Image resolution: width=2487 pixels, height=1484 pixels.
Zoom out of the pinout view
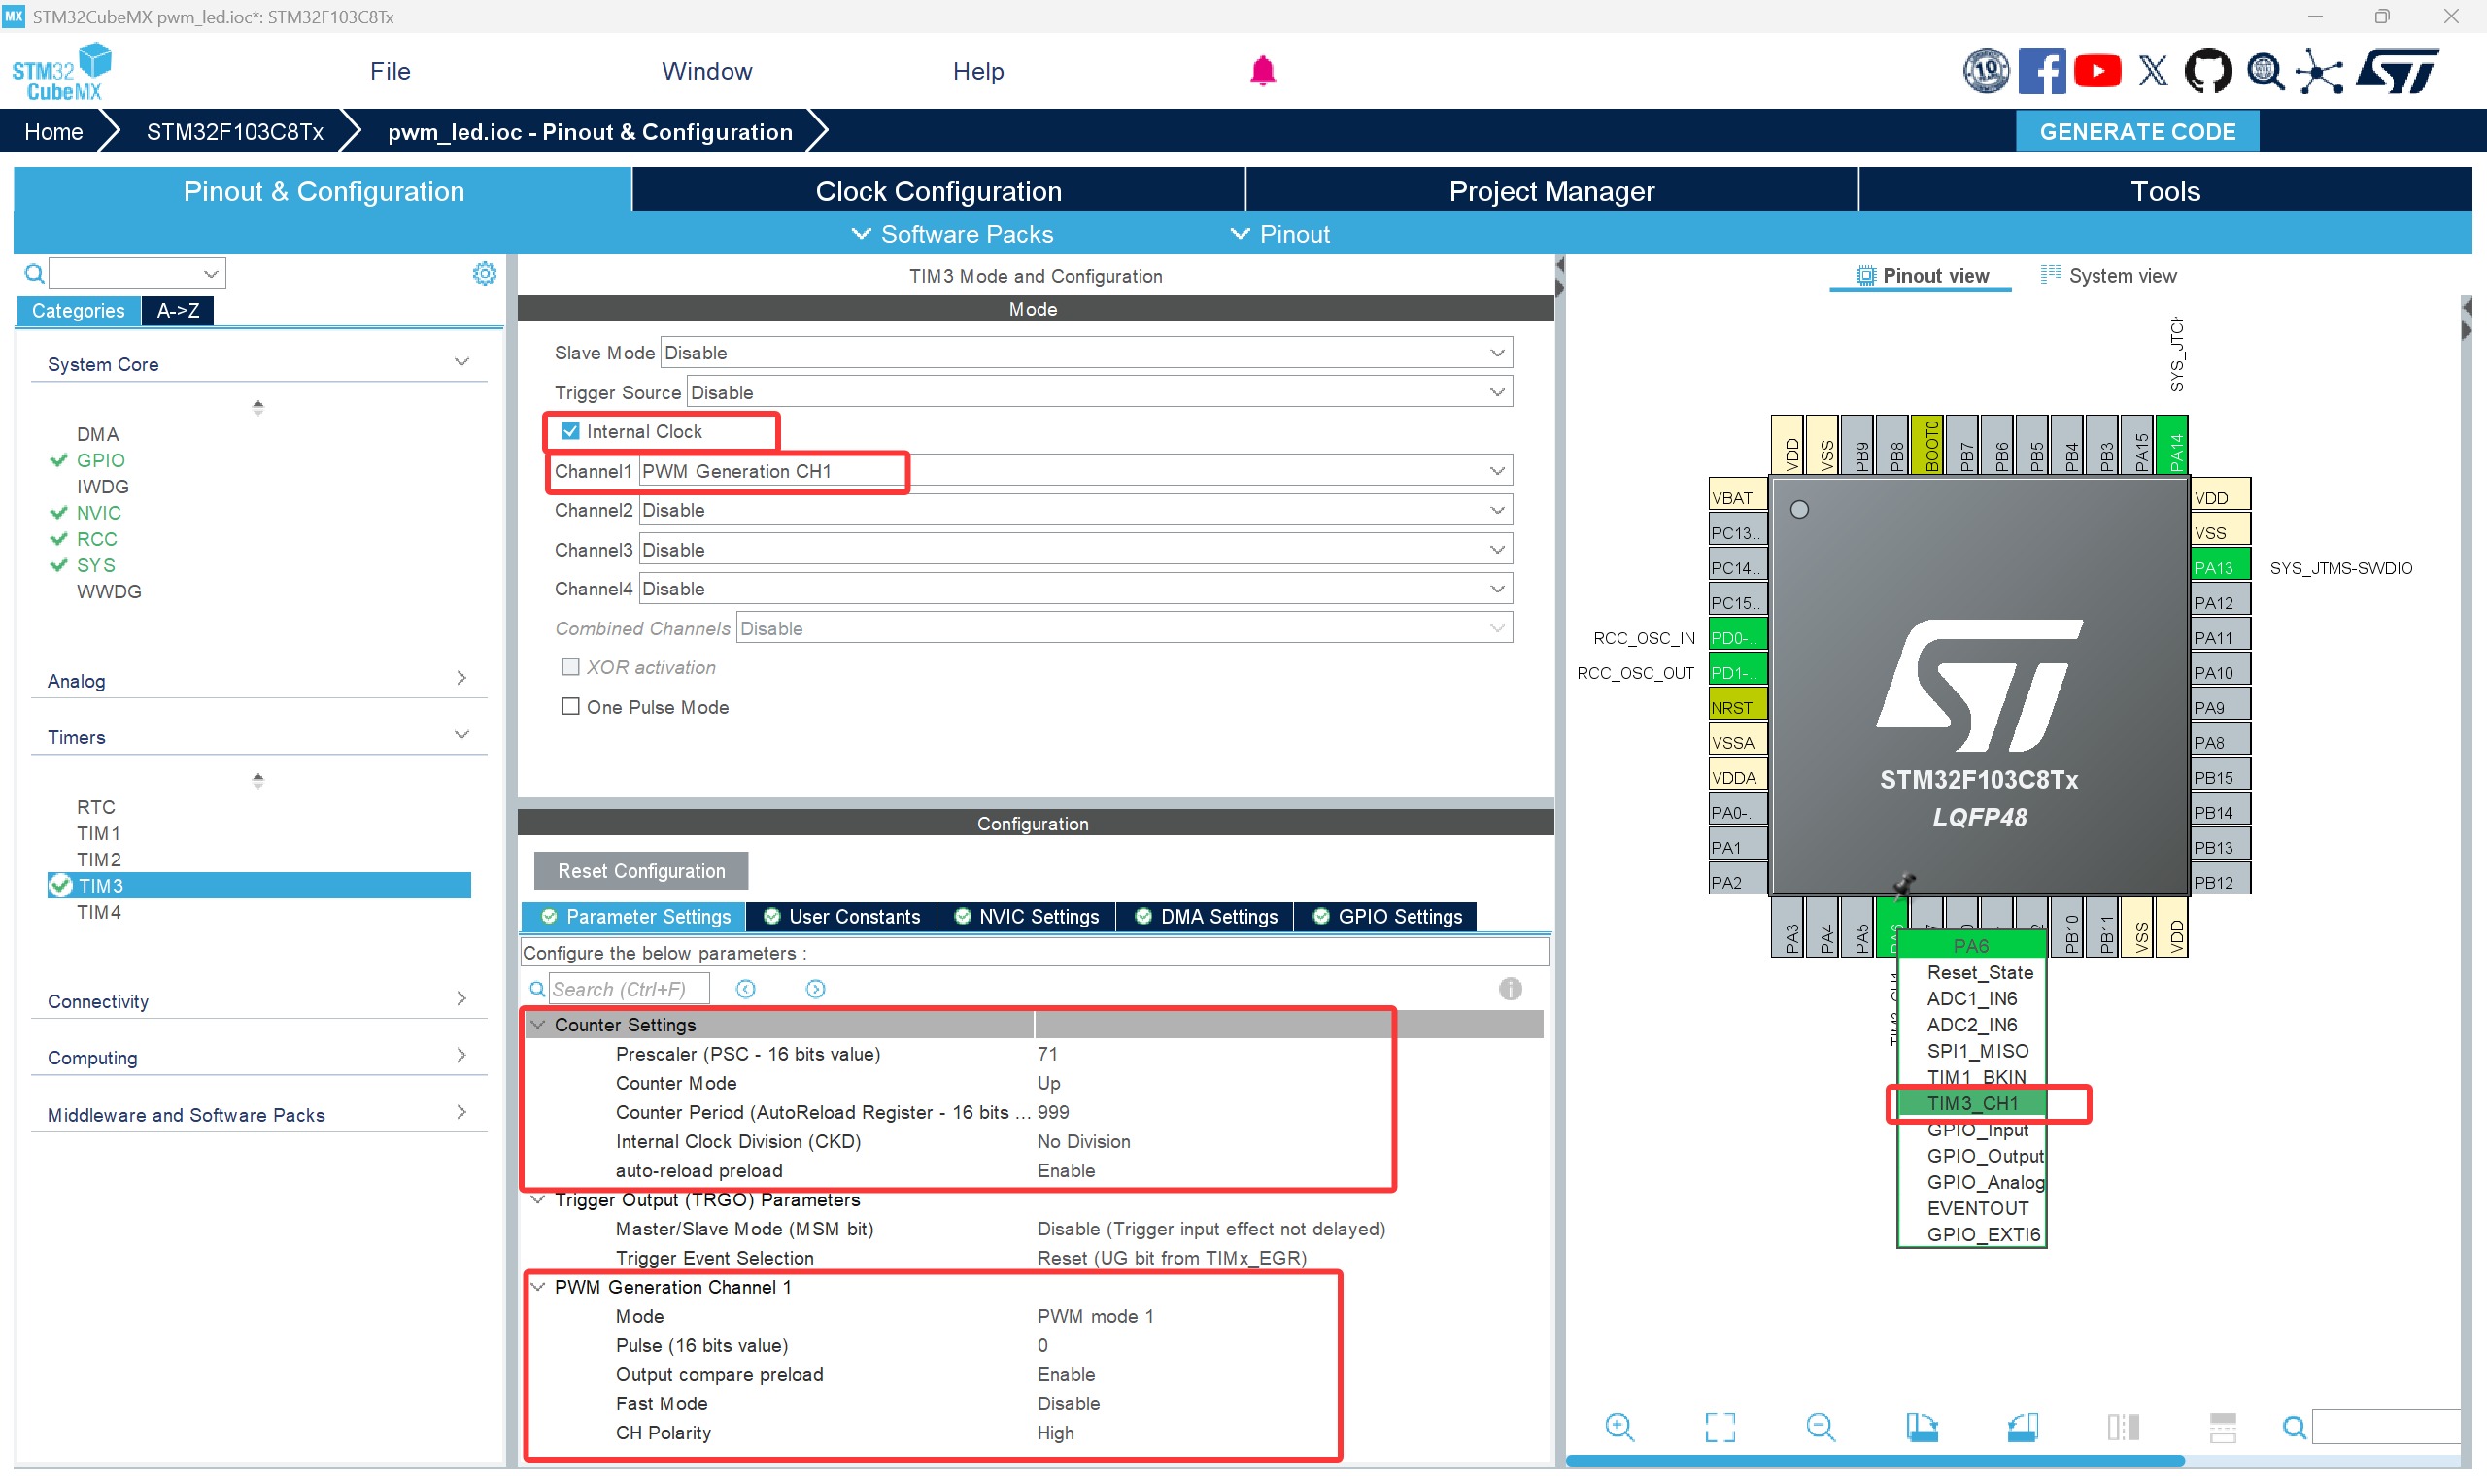[1820, 1427]
